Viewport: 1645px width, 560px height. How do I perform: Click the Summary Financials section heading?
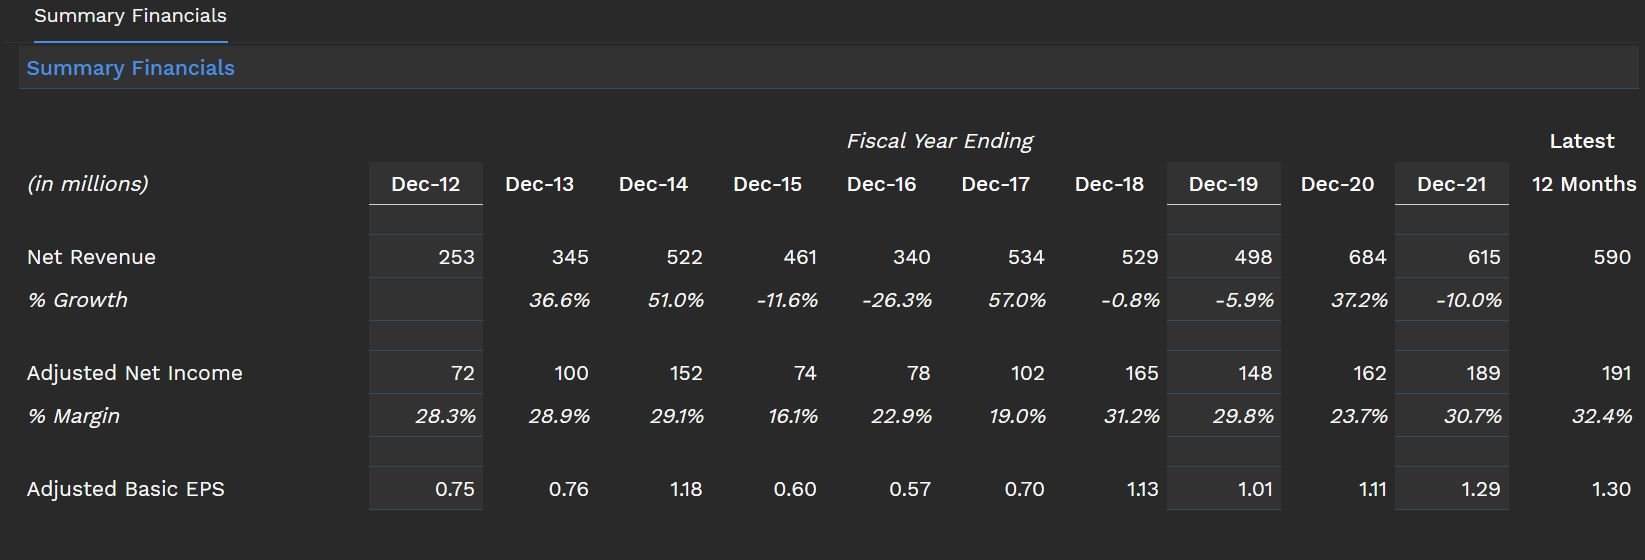pos(130,68)
